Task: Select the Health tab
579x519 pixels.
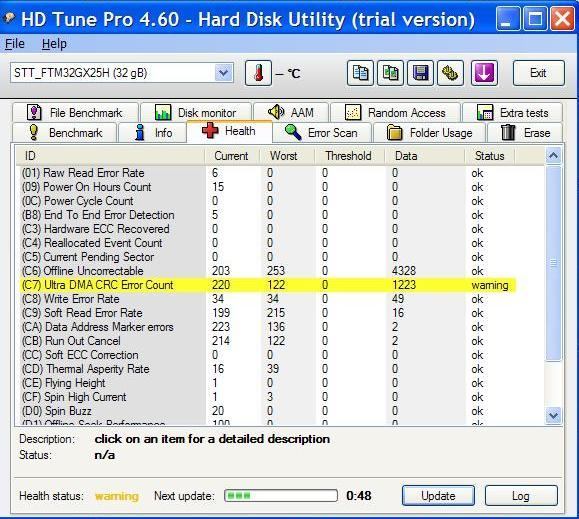Action: coord(229,131)
